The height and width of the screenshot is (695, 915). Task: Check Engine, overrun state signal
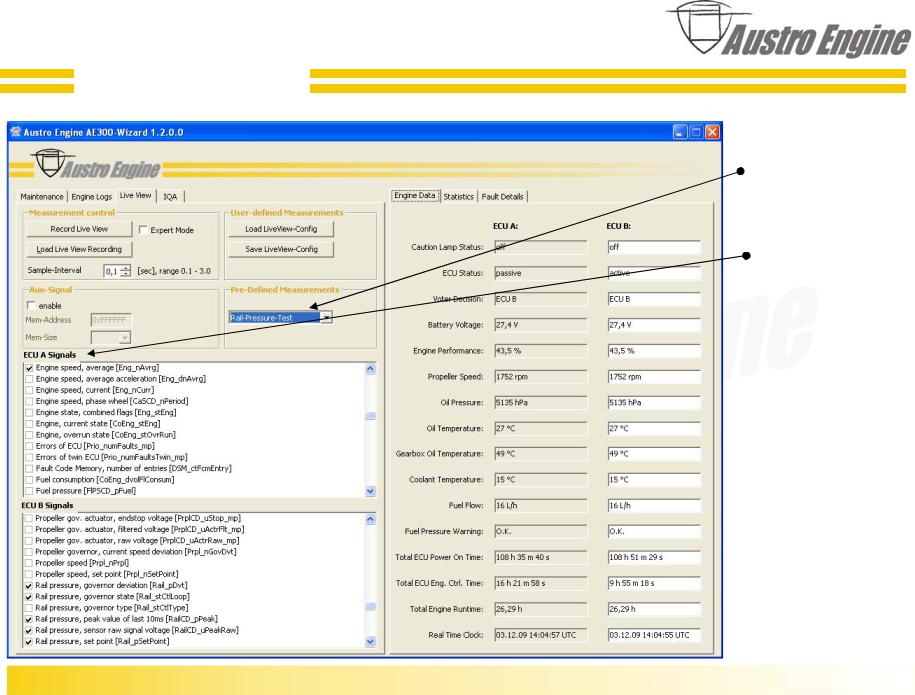click(29, 435)
